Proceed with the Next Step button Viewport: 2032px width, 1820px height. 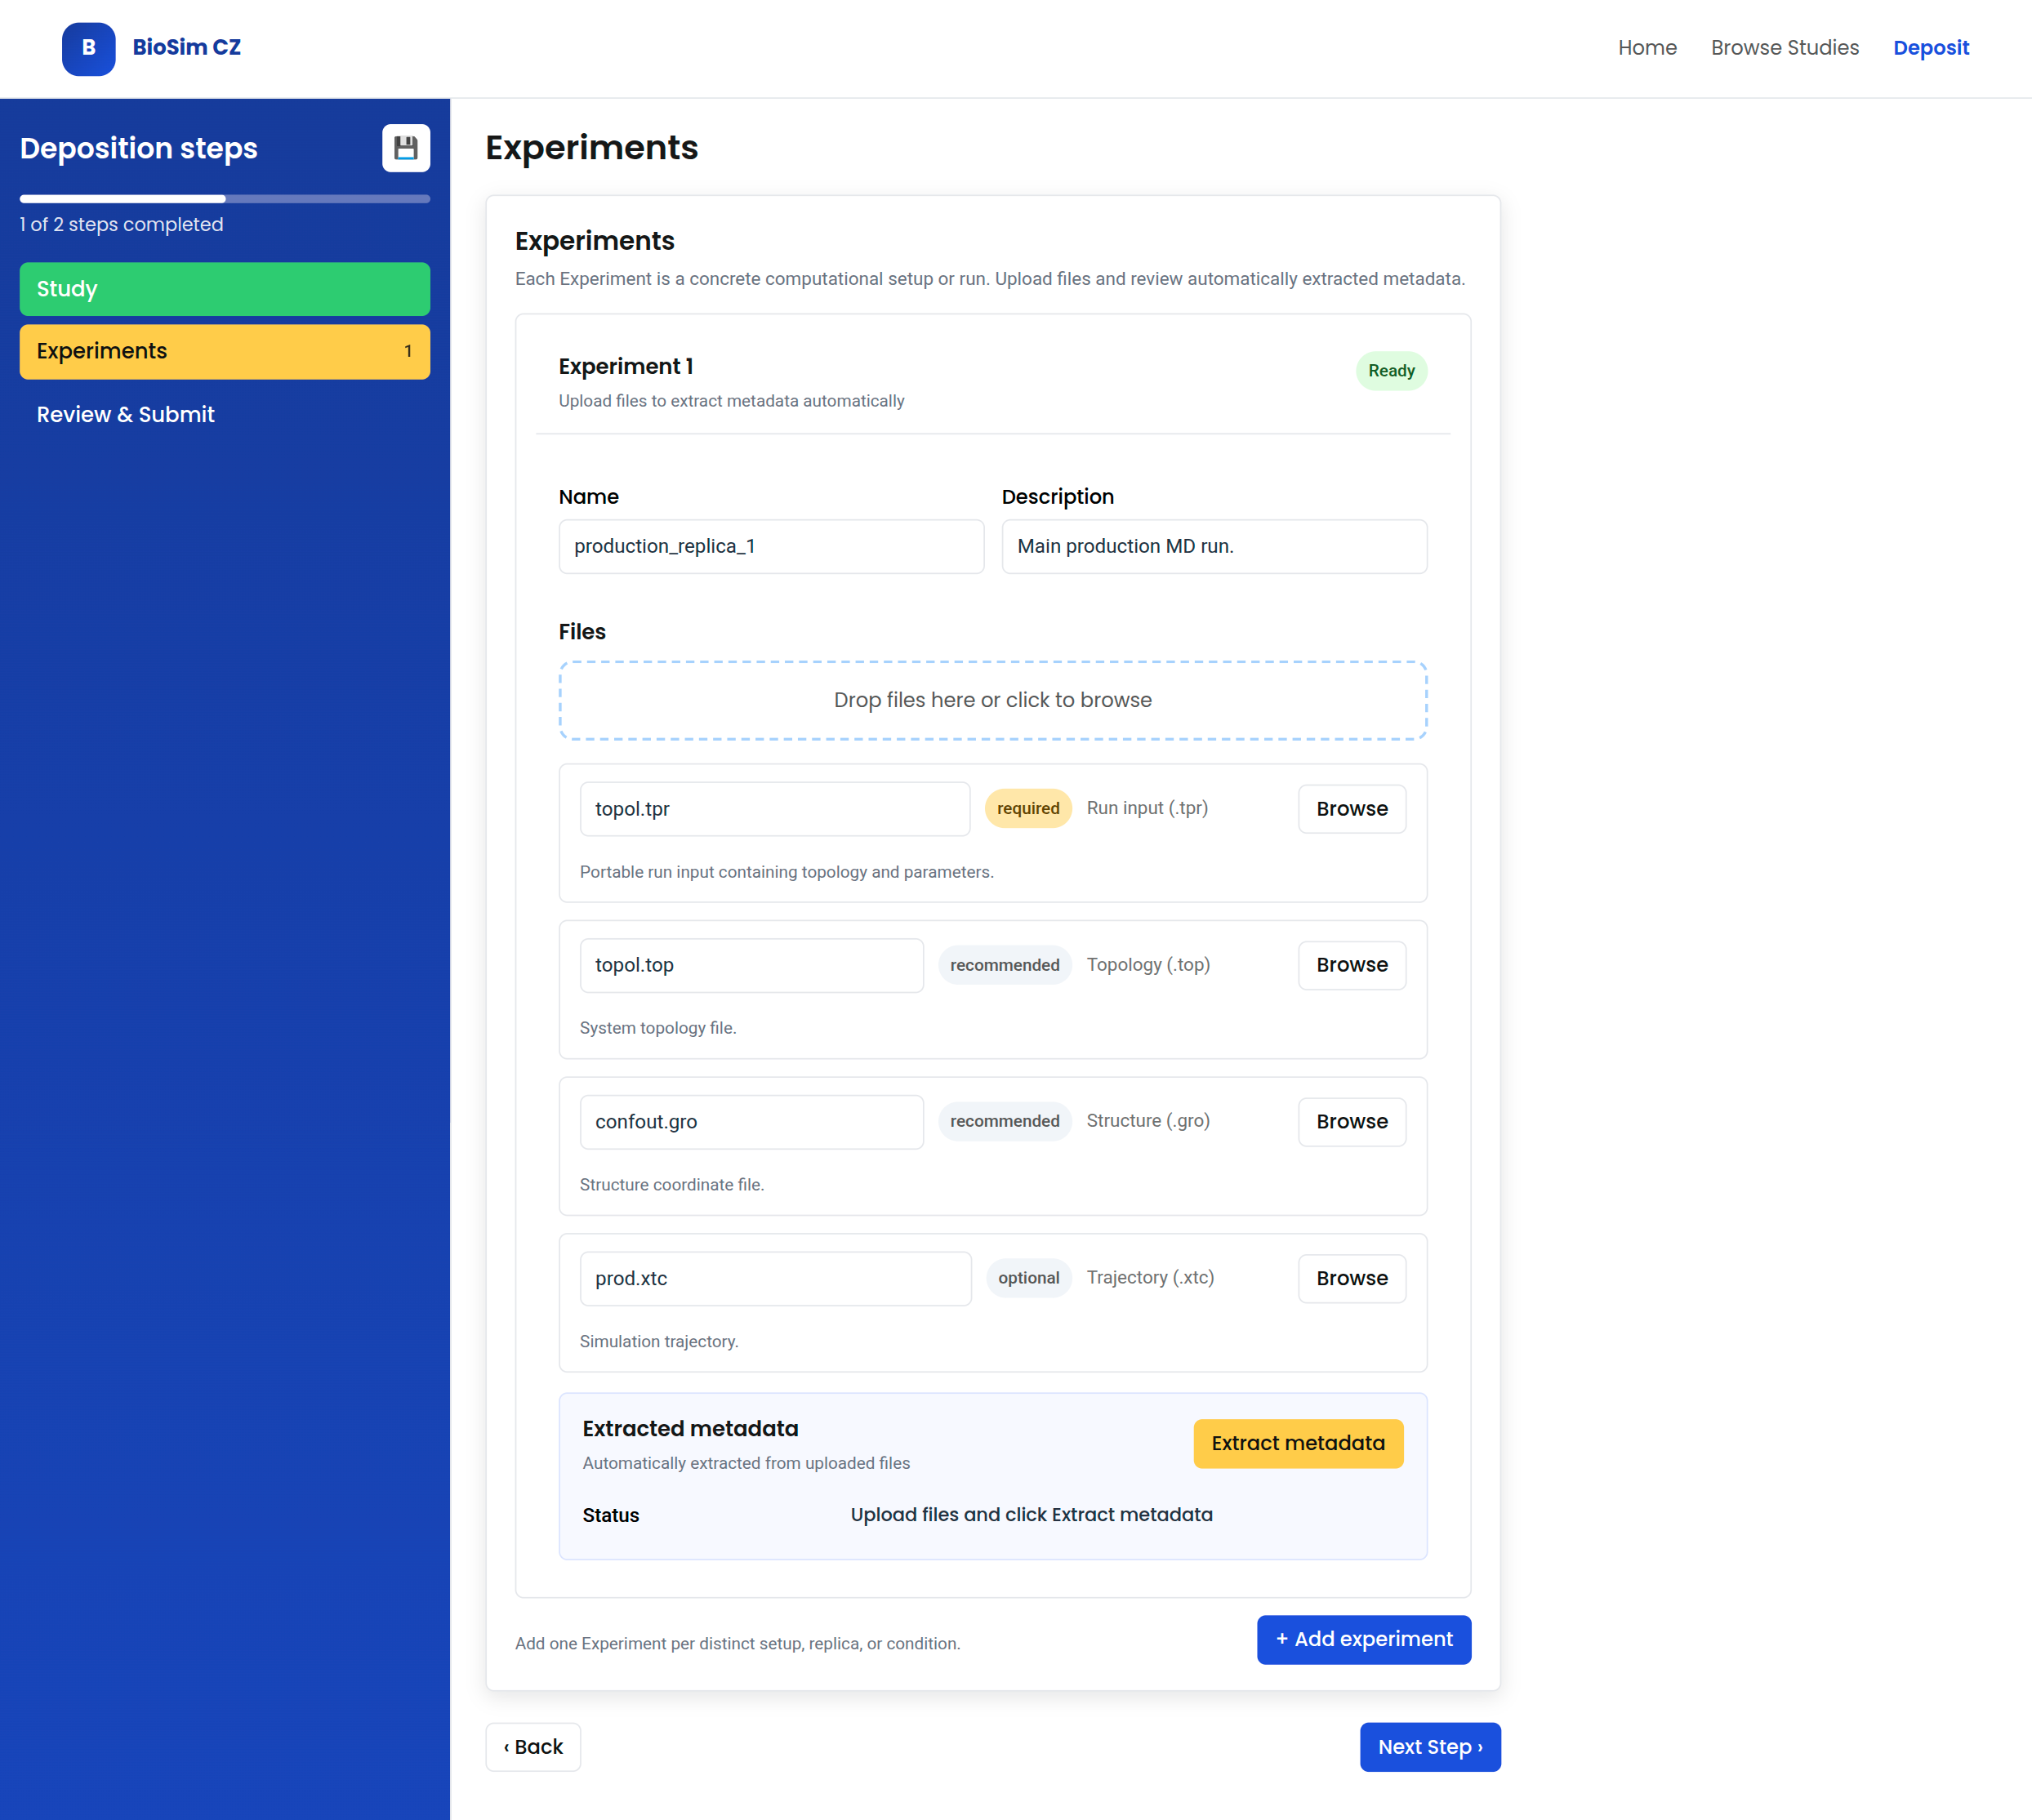(x=1430, y=1747)
